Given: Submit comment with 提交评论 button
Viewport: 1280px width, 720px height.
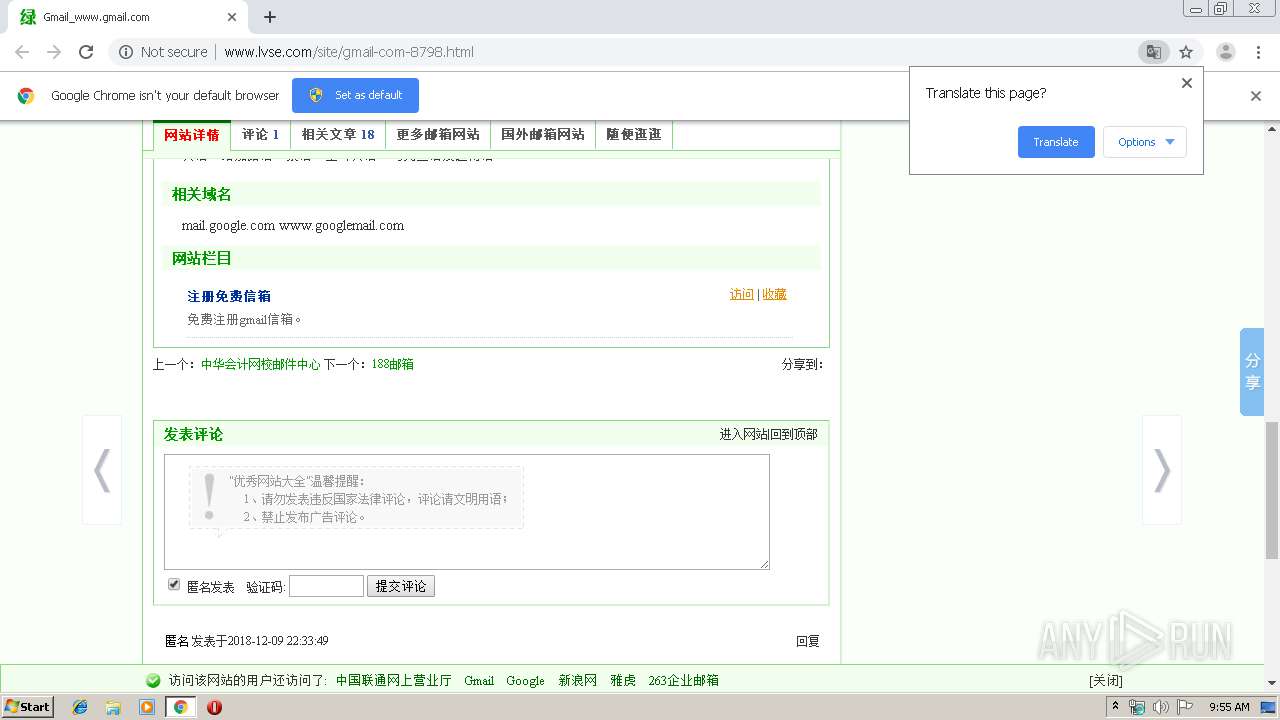Looking at the screenshot, I should click(x=401, y=586).
